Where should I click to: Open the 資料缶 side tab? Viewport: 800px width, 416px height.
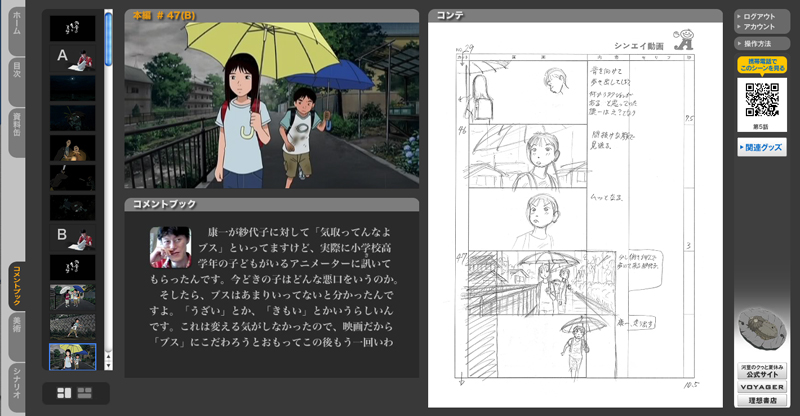pyautogui.click(x=17, y=133)
